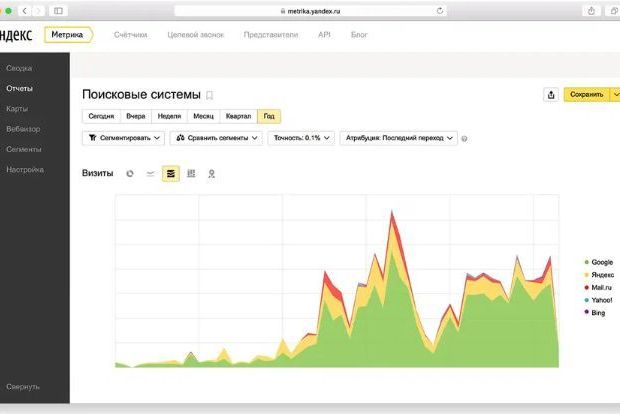This screenshot has width=620, height=414.
Task: Open the Метрика logo badge
Action: point(68,35)
